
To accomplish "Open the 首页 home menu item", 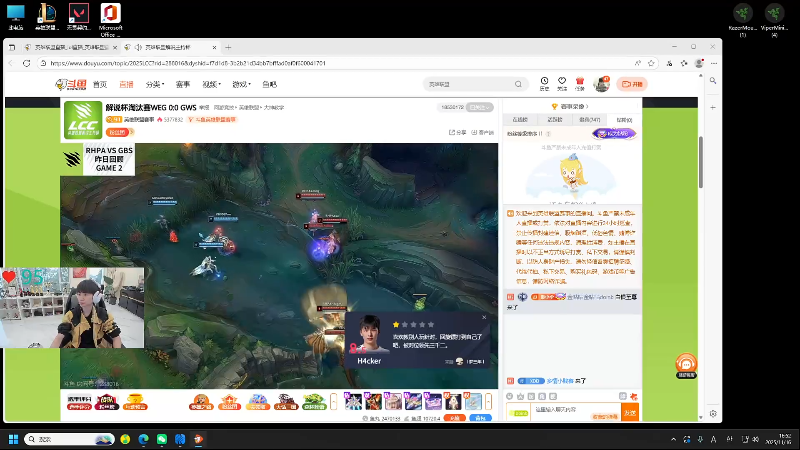I will [x=100, y=84].
